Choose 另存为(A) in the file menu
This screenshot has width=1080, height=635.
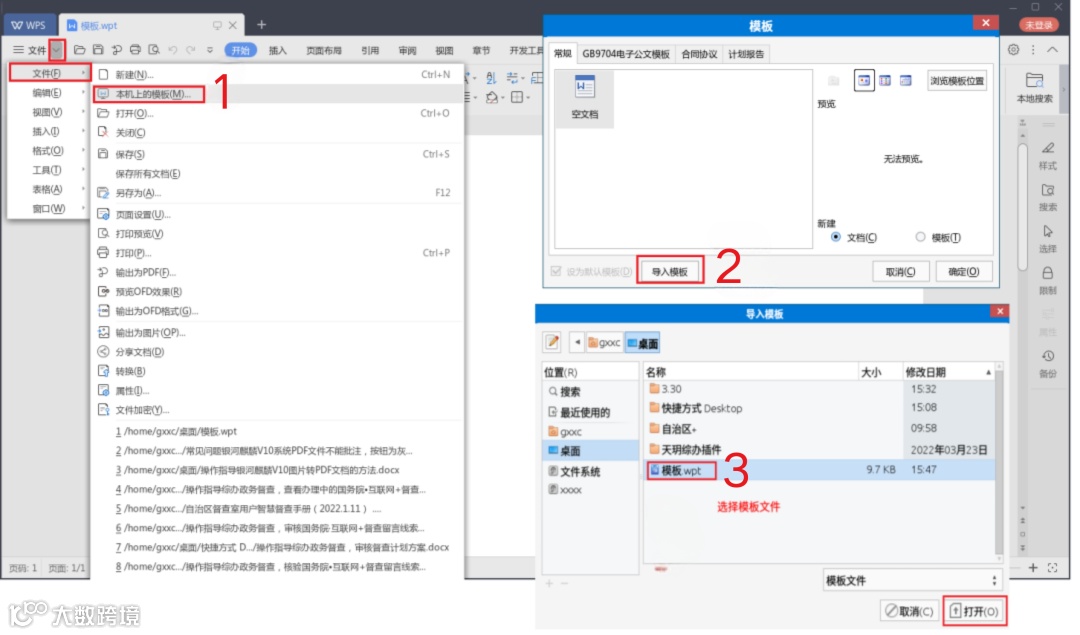(278, 193)
